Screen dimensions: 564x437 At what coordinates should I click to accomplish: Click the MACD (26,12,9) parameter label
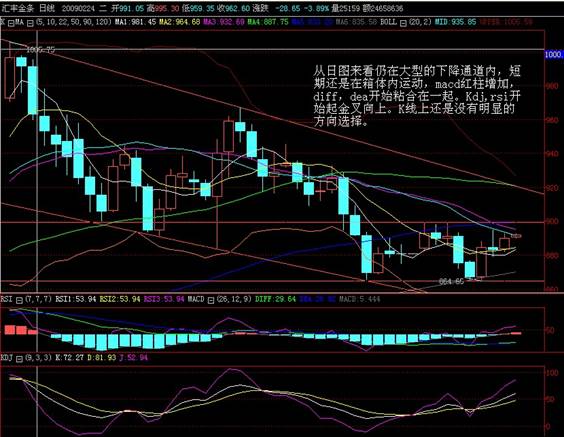pos(234,299)
